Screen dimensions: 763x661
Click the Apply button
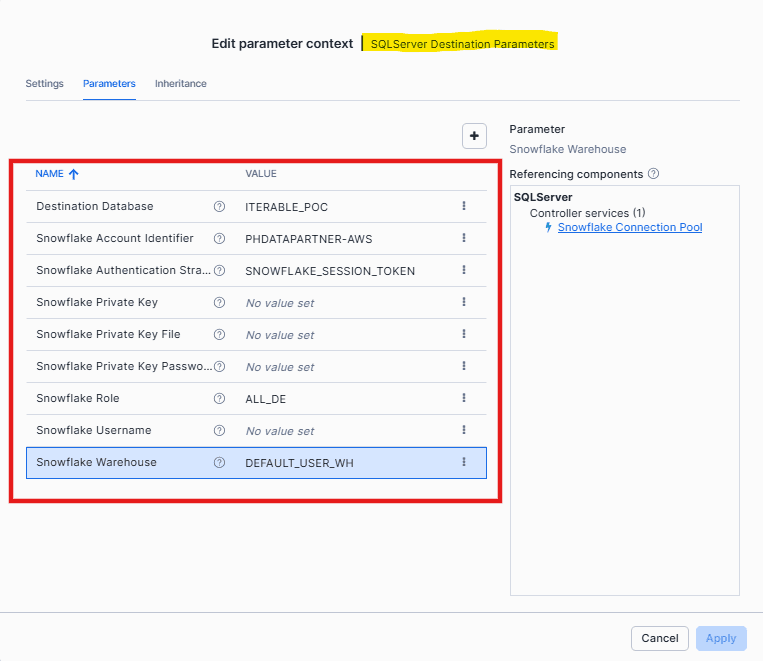[x=721, y=638]
